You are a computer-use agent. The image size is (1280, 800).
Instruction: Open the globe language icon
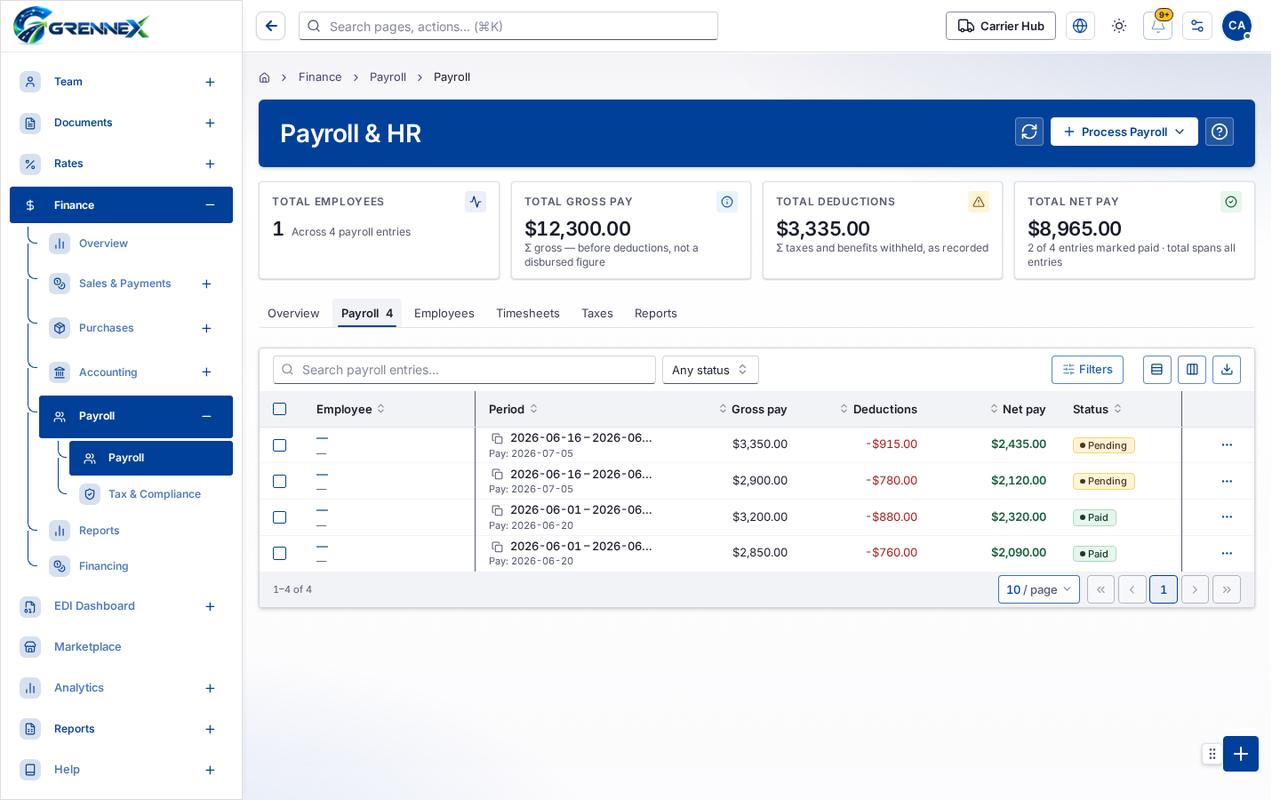point(1080,26)
